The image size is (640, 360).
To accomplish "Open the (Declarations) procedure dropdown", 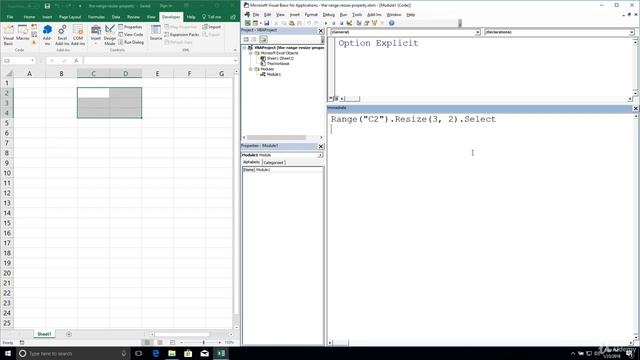I will pos(631,32).
